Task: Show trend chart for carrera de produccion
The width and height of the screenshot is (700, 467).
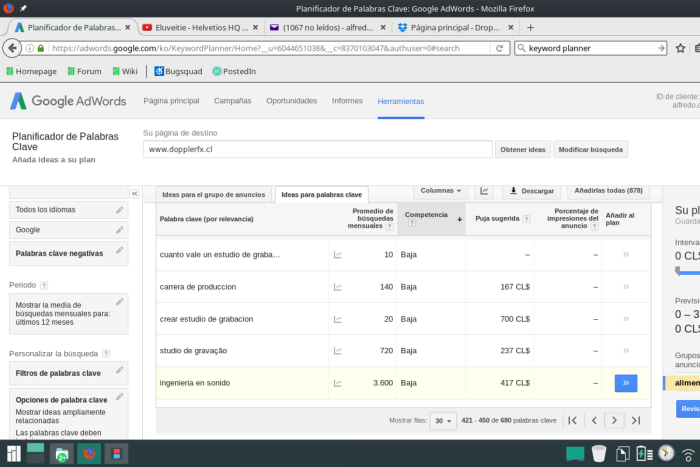Action: pos(338,287)
